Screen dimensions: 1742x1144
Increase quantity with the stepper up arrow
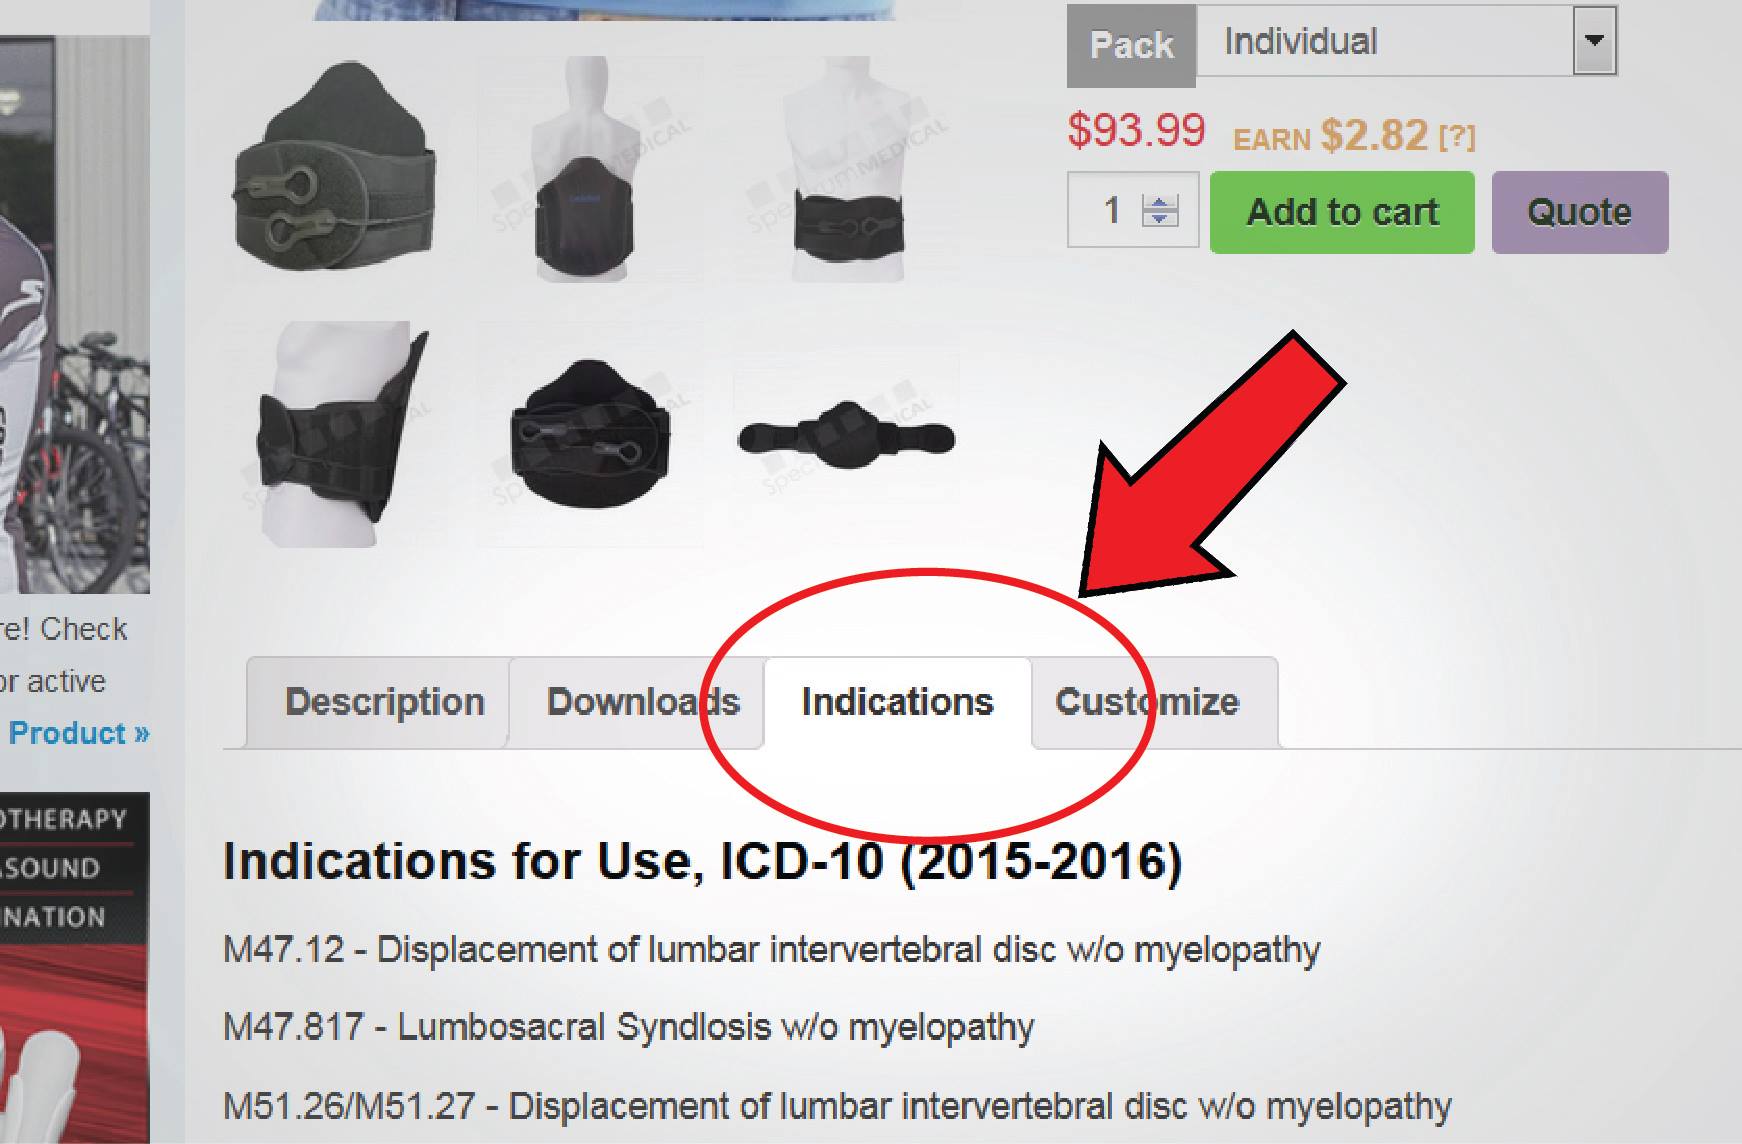tap(1160, 202)
